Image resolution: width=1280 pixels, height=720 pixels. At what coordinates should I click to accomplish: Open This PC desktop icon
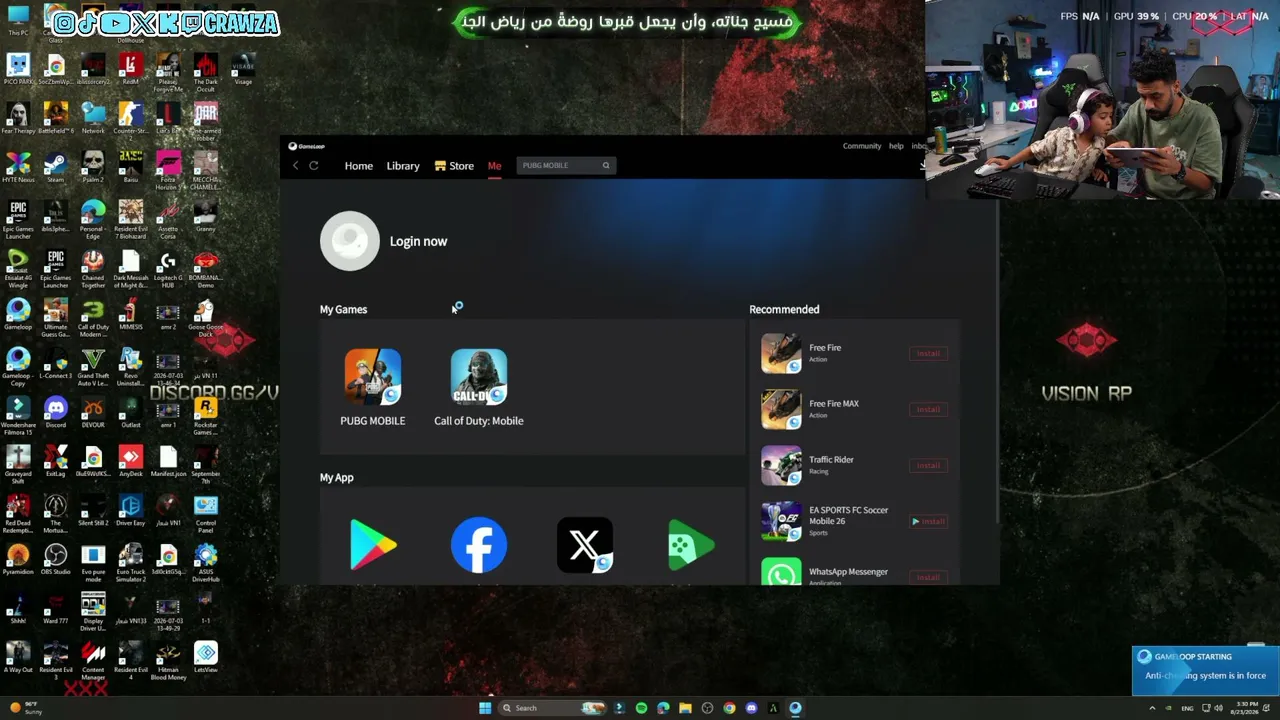point(18,20)
